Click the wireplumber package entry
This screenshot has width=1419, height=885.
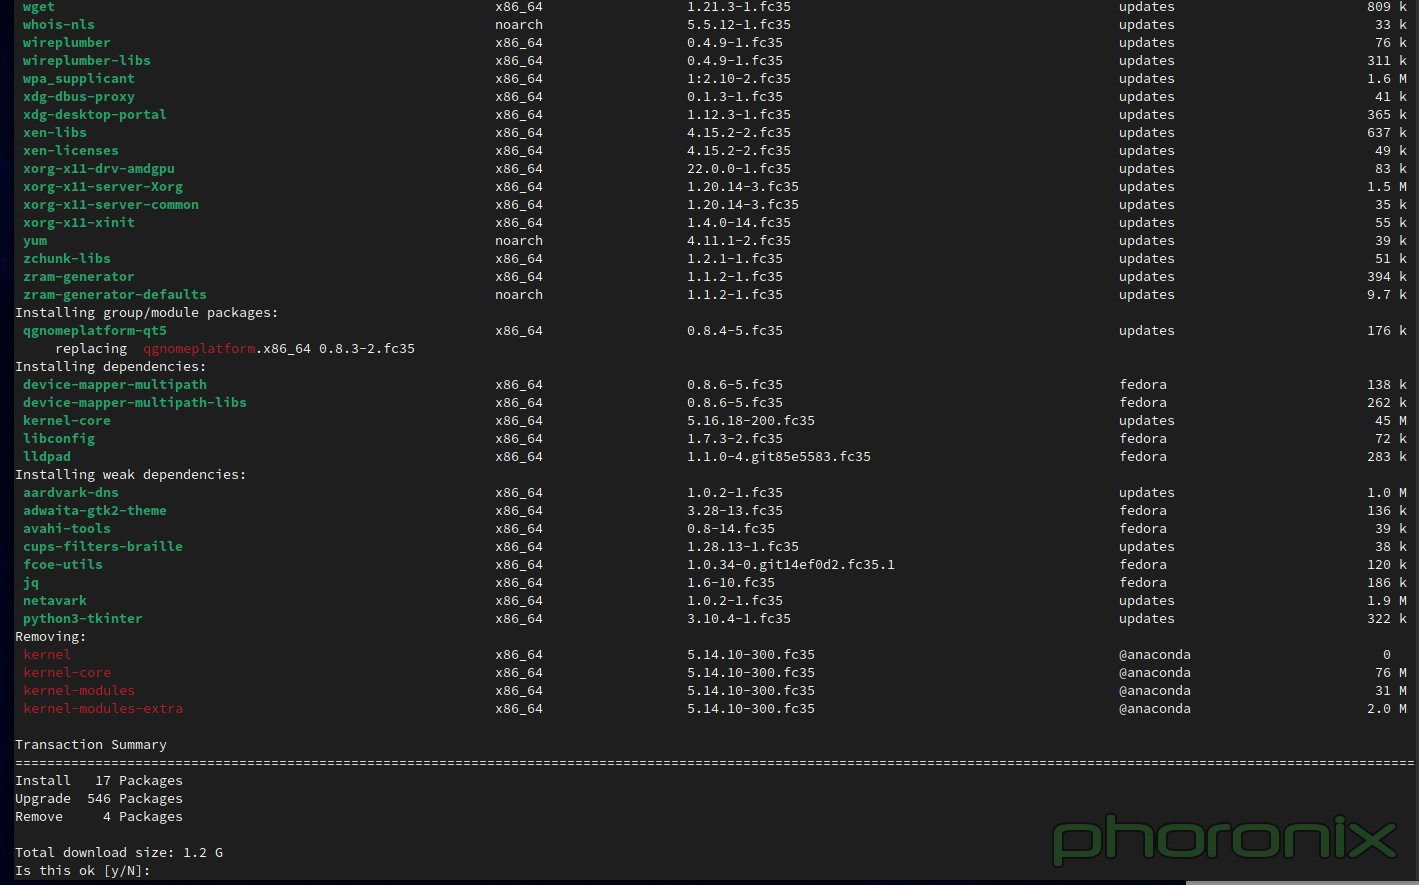tap(66, 42)
